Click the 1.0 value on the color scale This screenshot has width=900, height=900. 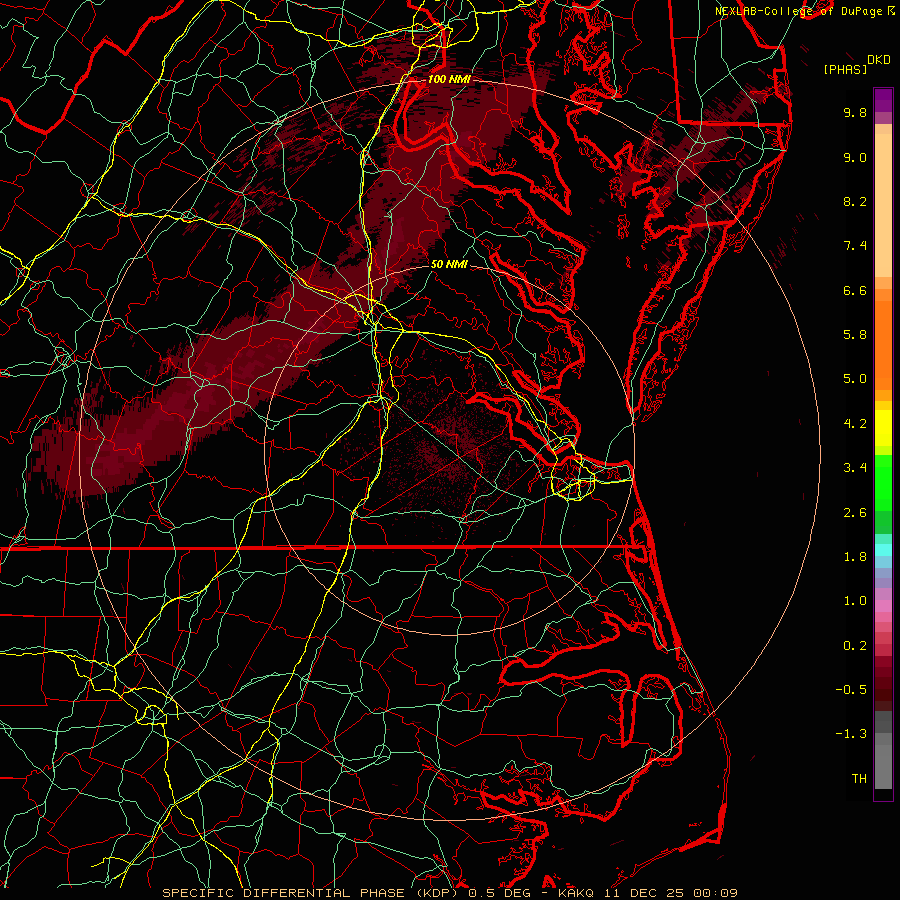tap(855, 601)
